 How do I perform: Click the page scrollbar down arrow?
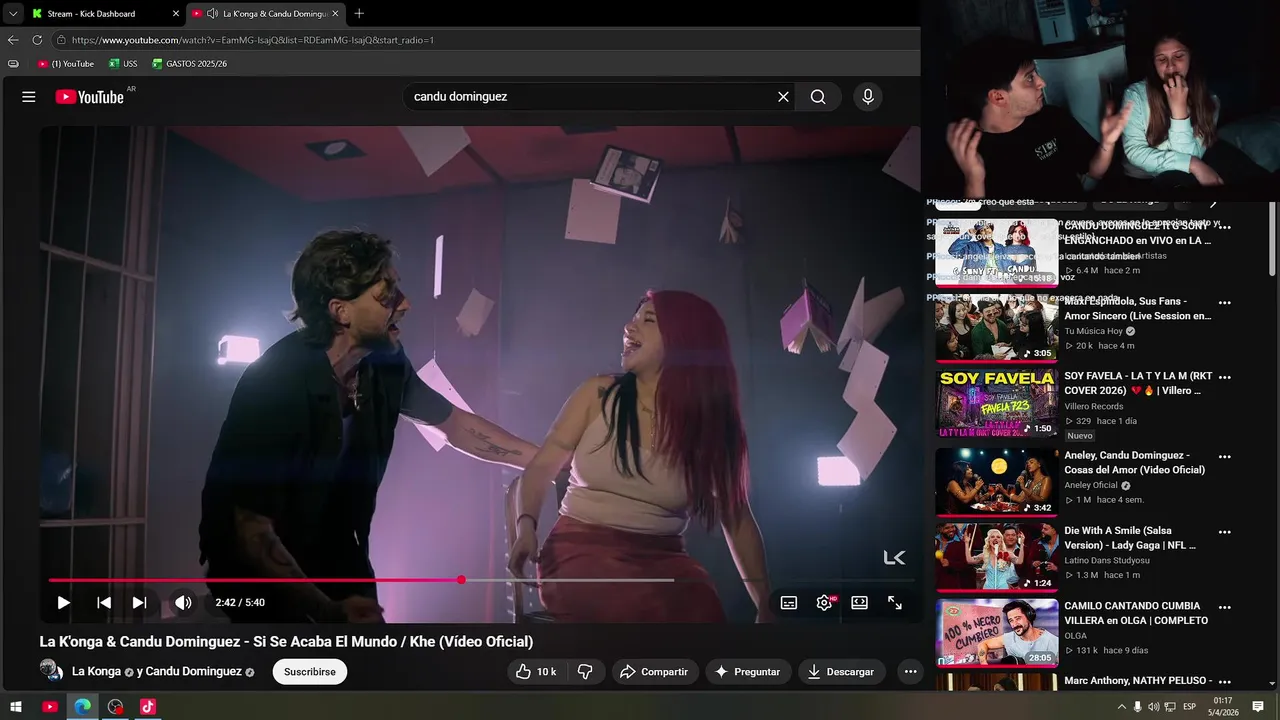(1272, 684)
